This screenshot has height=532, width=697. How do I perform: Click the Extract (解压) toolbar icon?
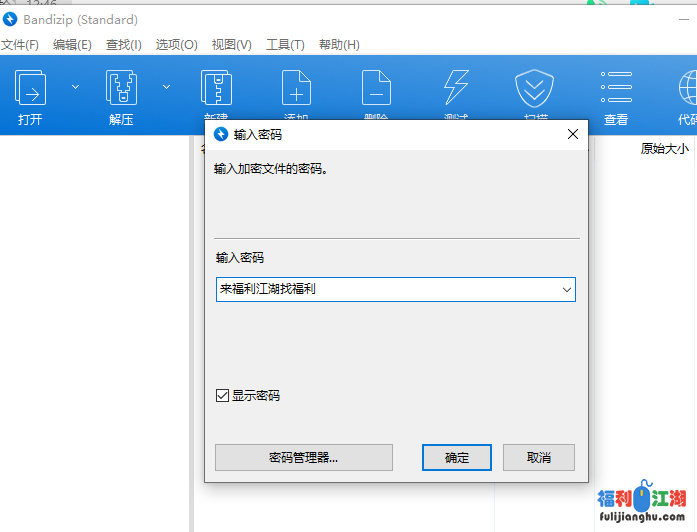point(121,90)
